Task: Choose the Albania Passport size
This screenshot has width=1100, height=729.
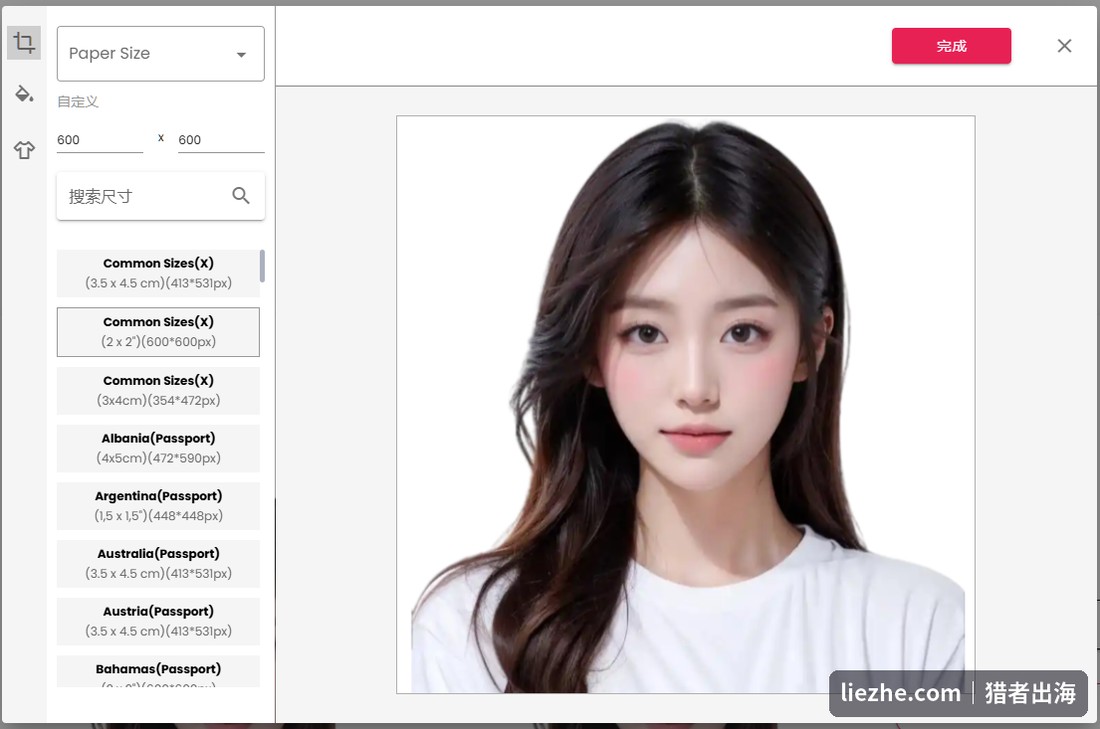Action: (158, 448)
